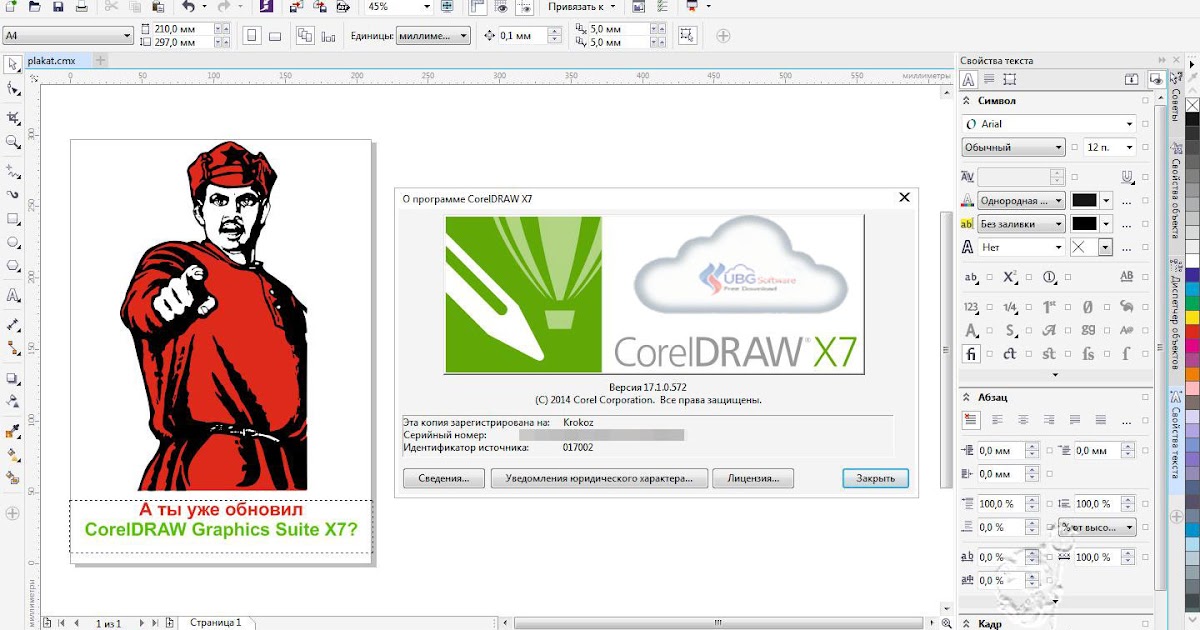
Task: Check the box next to Символ heading
Action: (x=1145, y=101)
